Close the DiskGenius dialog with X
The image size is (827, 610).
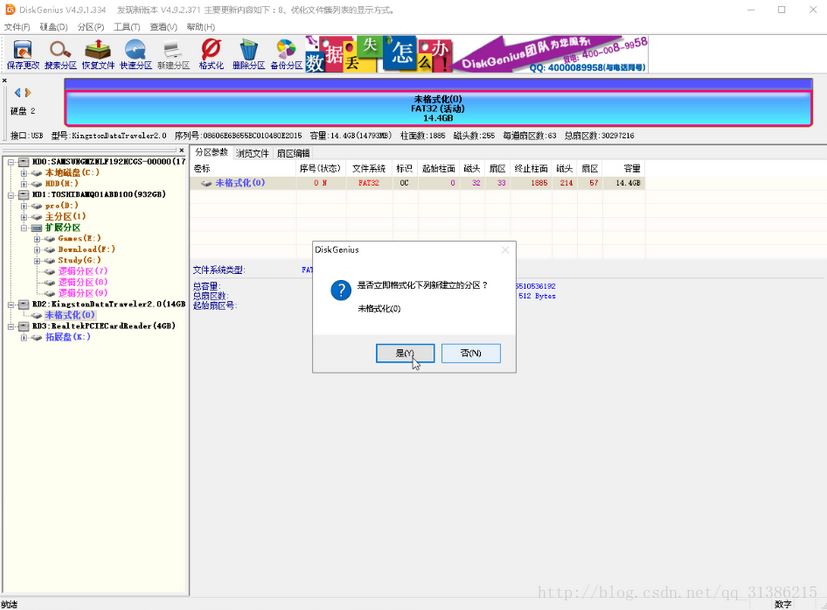(505, 250)
